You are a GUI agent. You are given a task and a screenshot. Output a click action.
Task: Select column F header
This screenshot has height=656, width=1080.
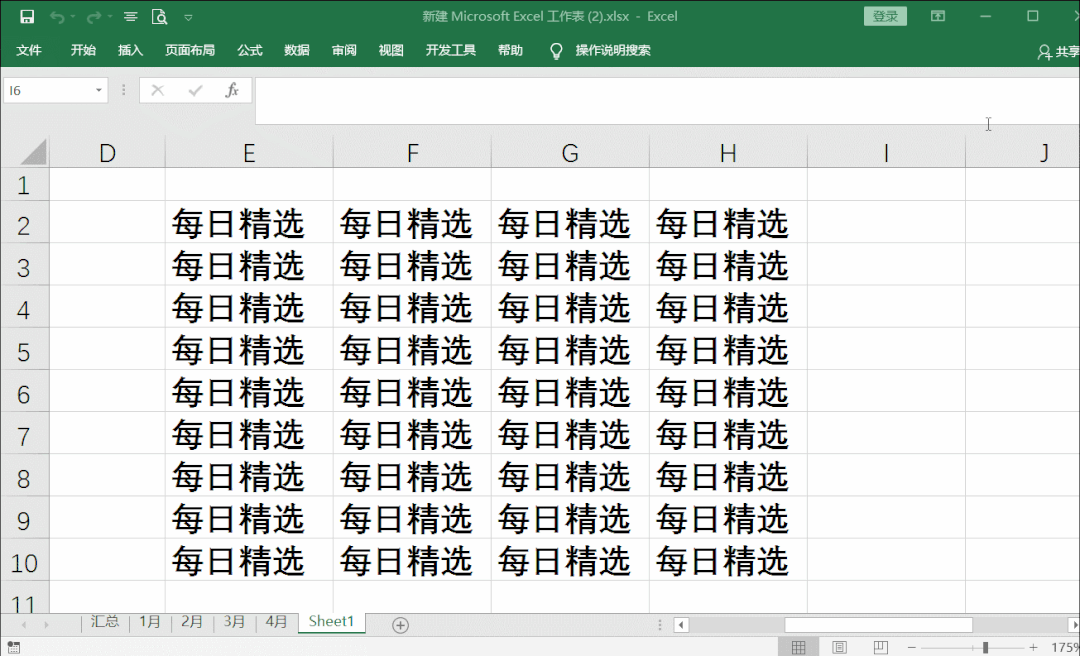click(x=413, y=152)
